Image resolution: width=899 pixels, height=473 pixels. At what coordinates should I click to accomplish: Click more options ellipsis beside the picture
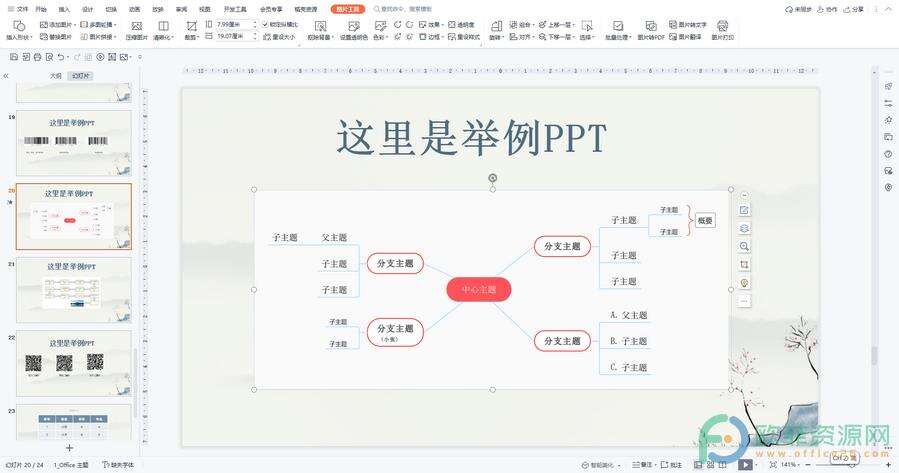pos(744,301)
